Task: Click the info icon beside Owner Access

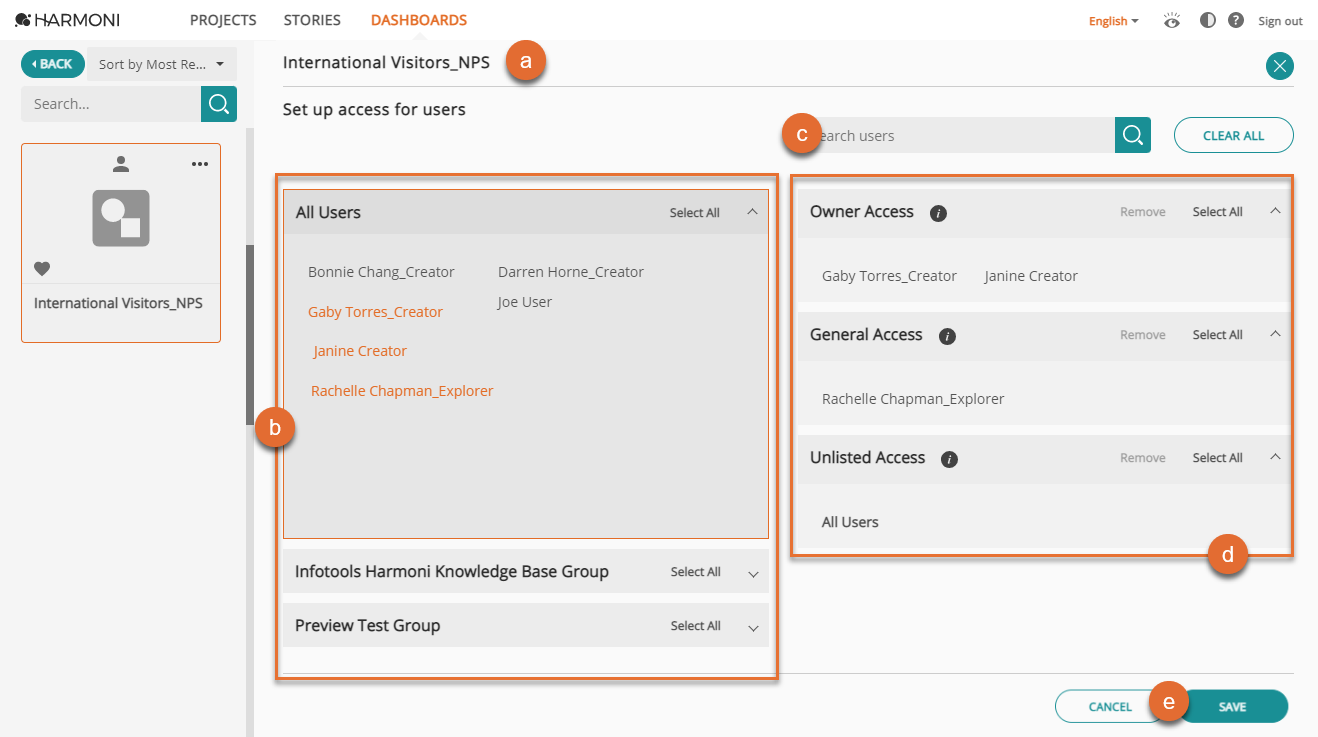Action: coord(938,213)
